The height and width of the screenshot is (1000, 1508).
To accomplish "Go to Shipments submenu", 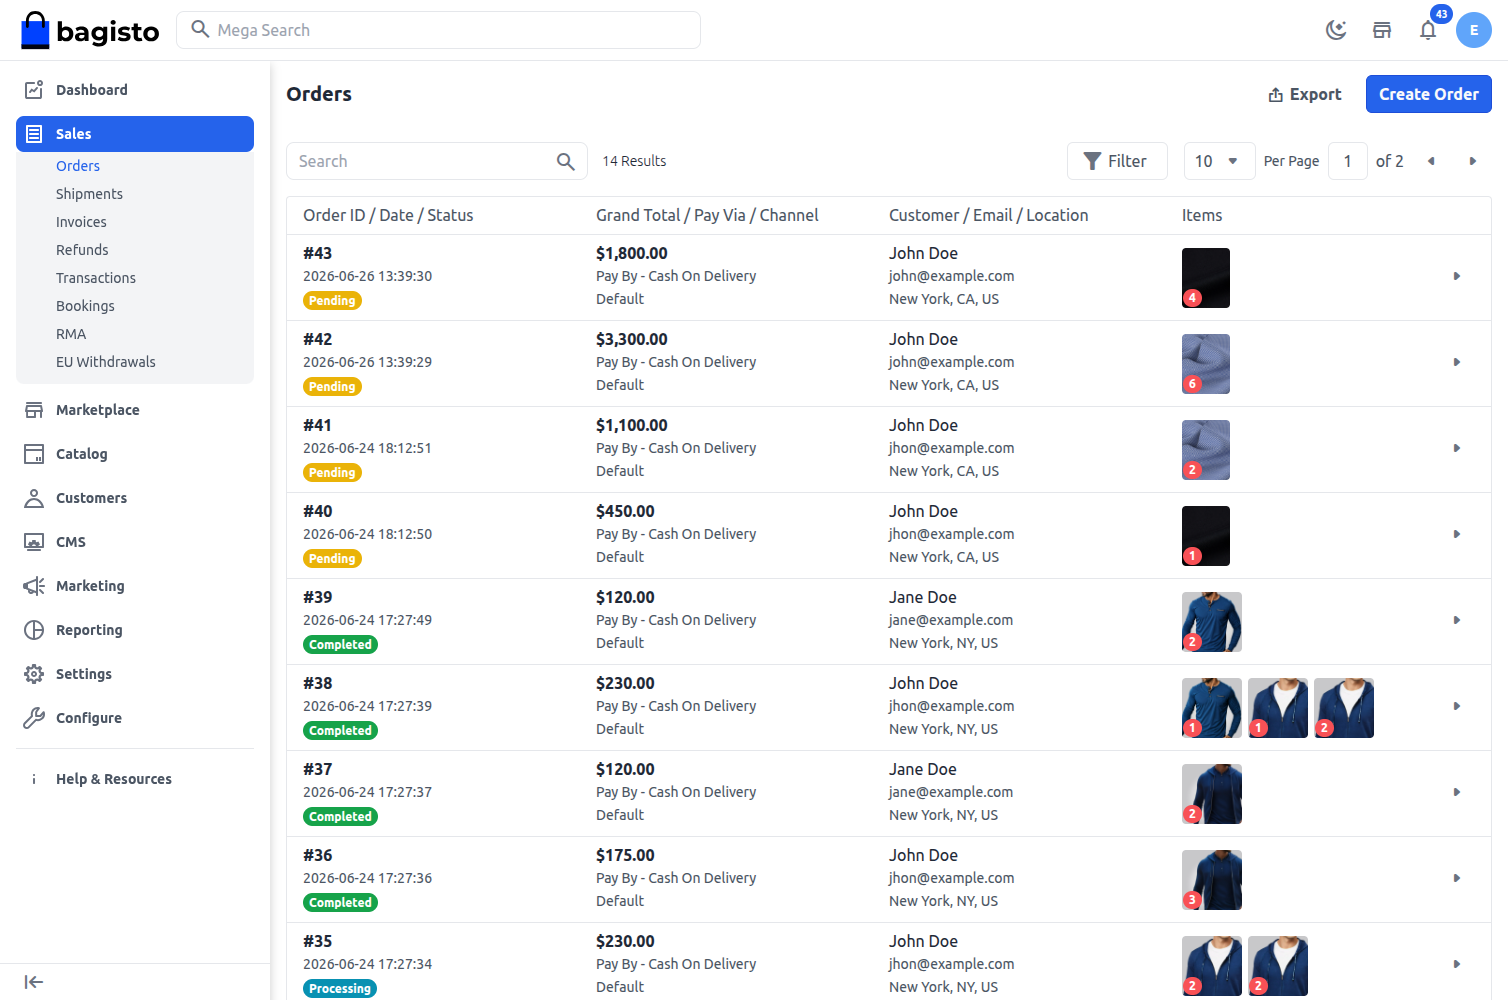I will 89,194.
